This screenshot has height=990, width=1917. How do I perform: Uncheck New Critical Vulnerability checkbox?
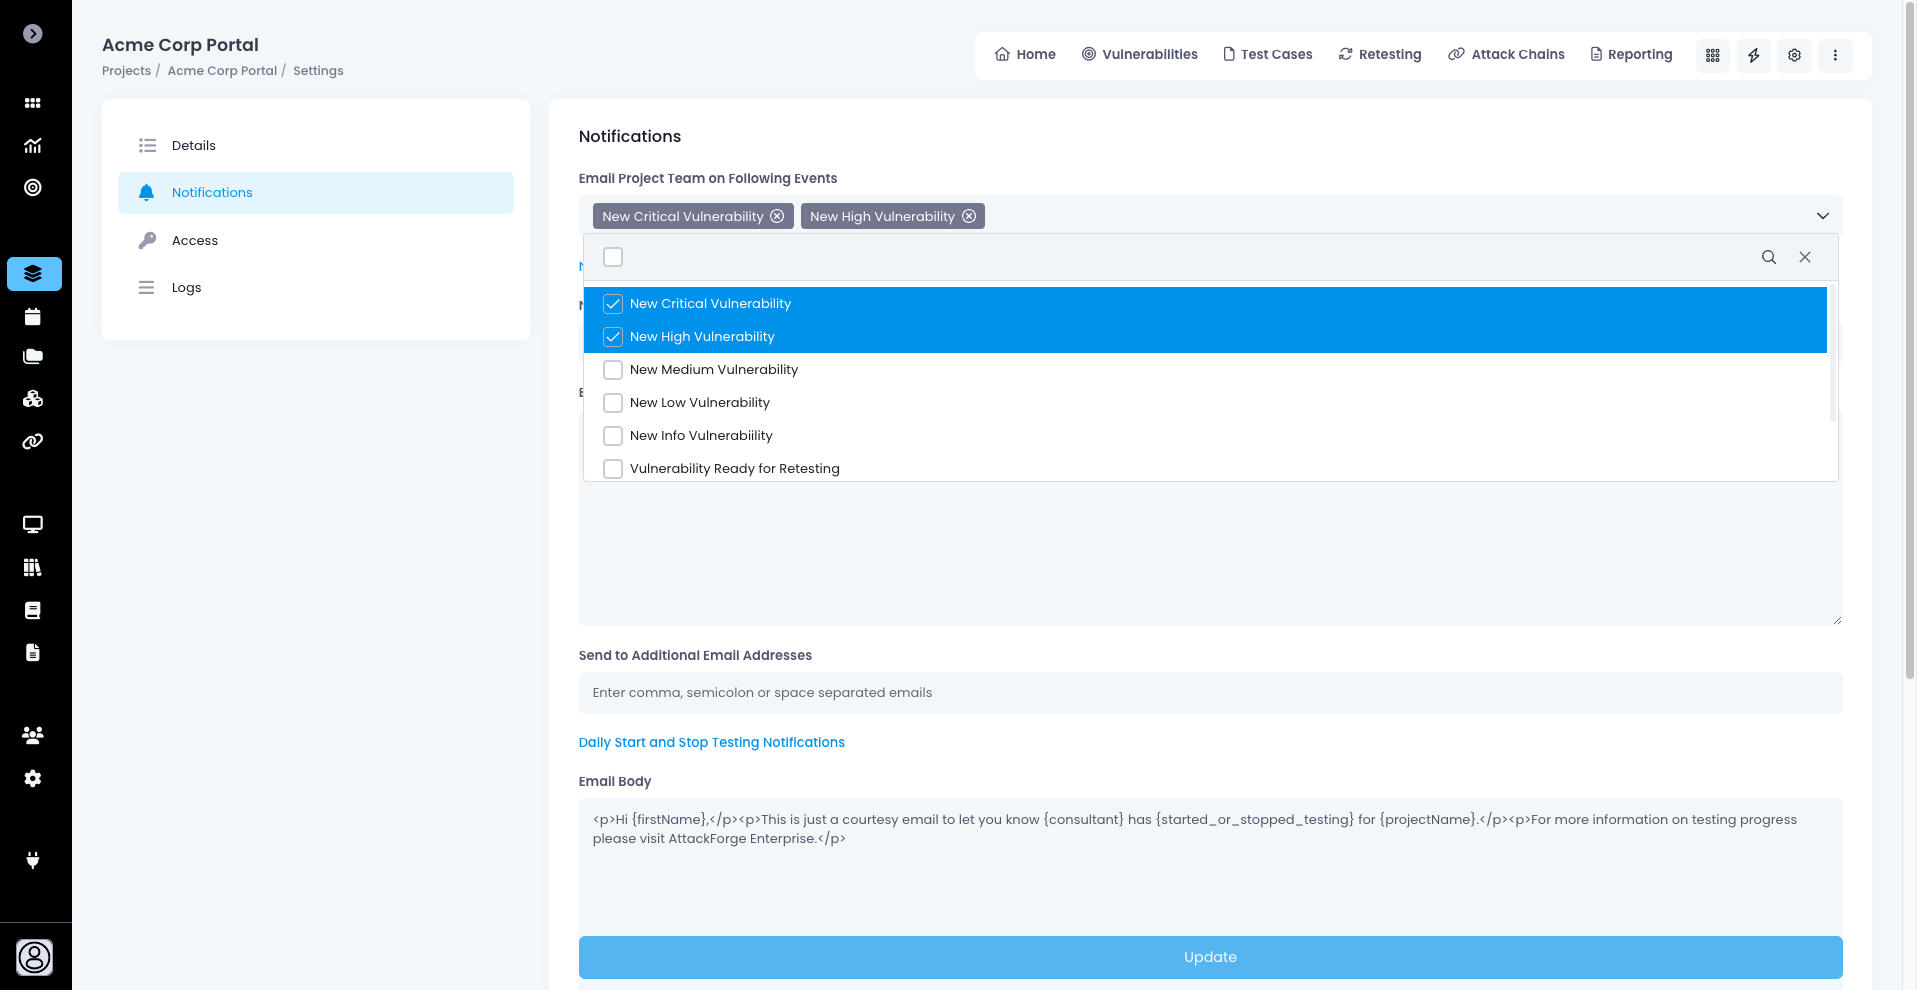click(x=613, y=304)
